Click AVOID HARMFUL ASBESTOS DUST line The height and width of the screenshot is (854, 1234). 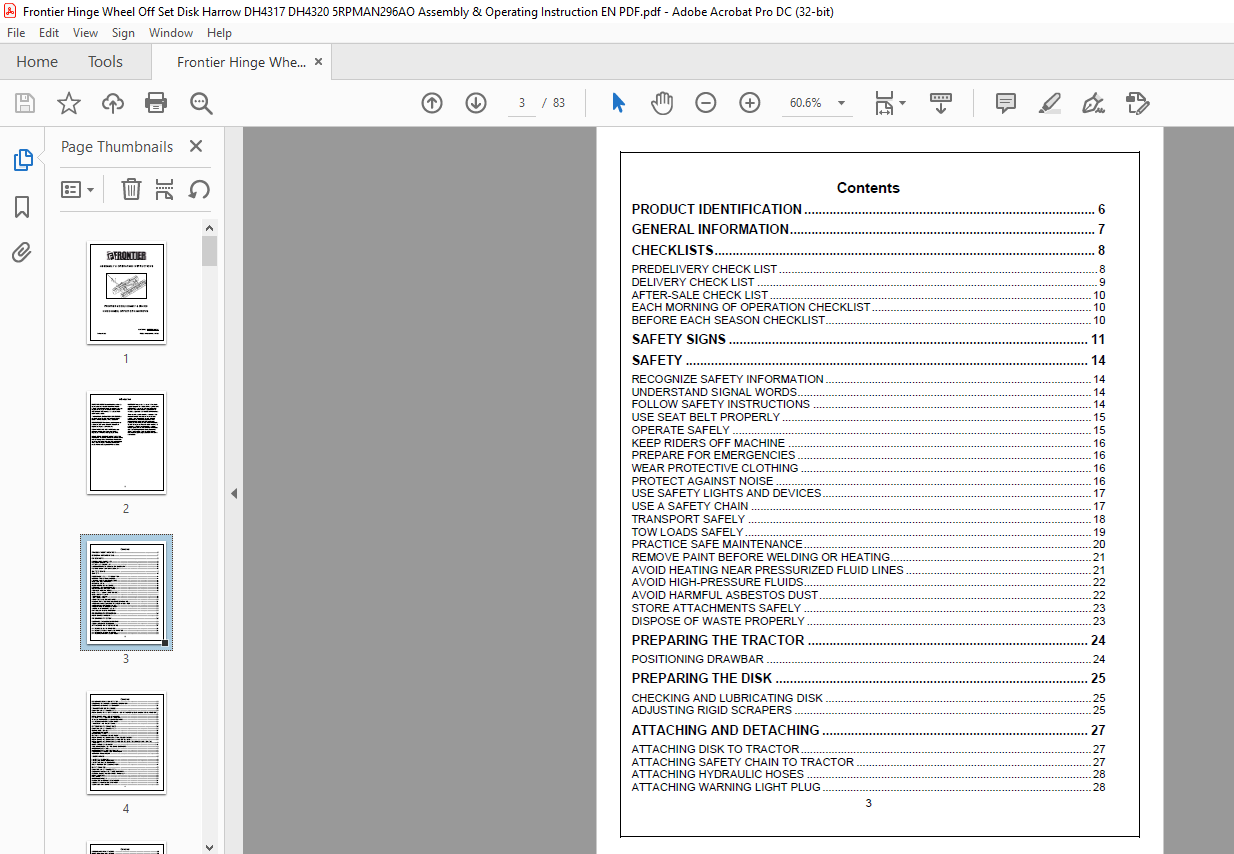pyautogui.click(x=868, y=596)
